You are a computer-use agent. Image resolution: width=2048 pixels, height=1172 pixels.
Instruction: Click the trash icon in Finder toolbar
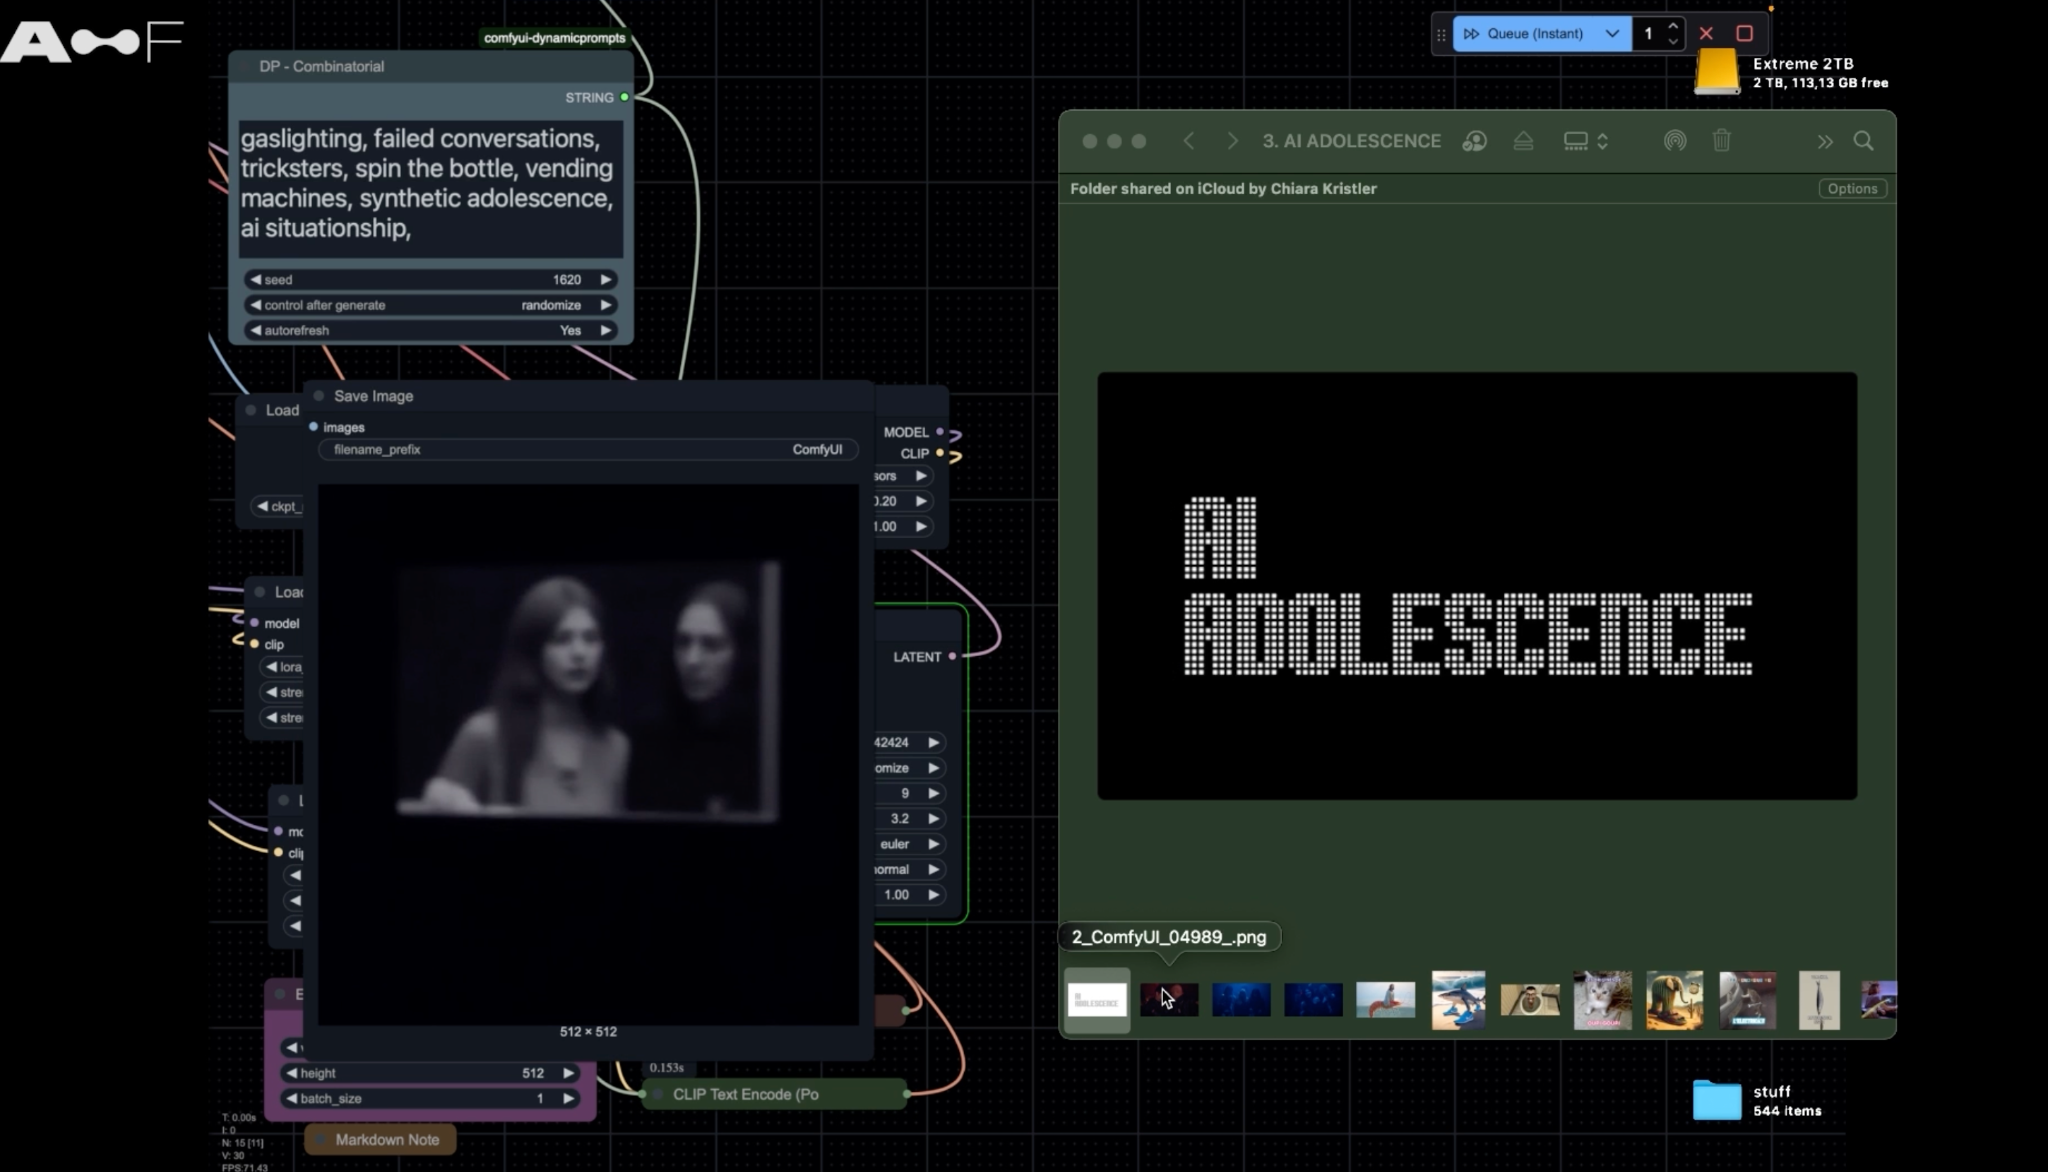pos(1722,141)
